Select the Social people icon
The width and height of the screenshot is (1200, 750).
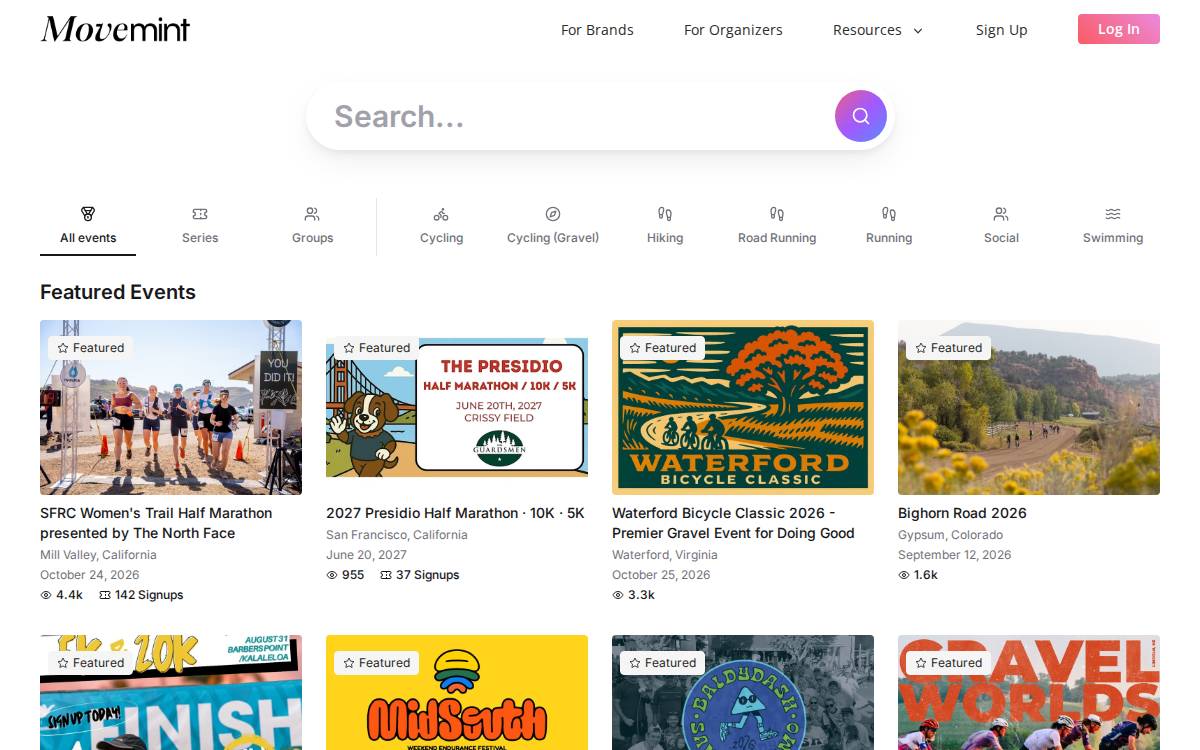[x=1001, y=214]
